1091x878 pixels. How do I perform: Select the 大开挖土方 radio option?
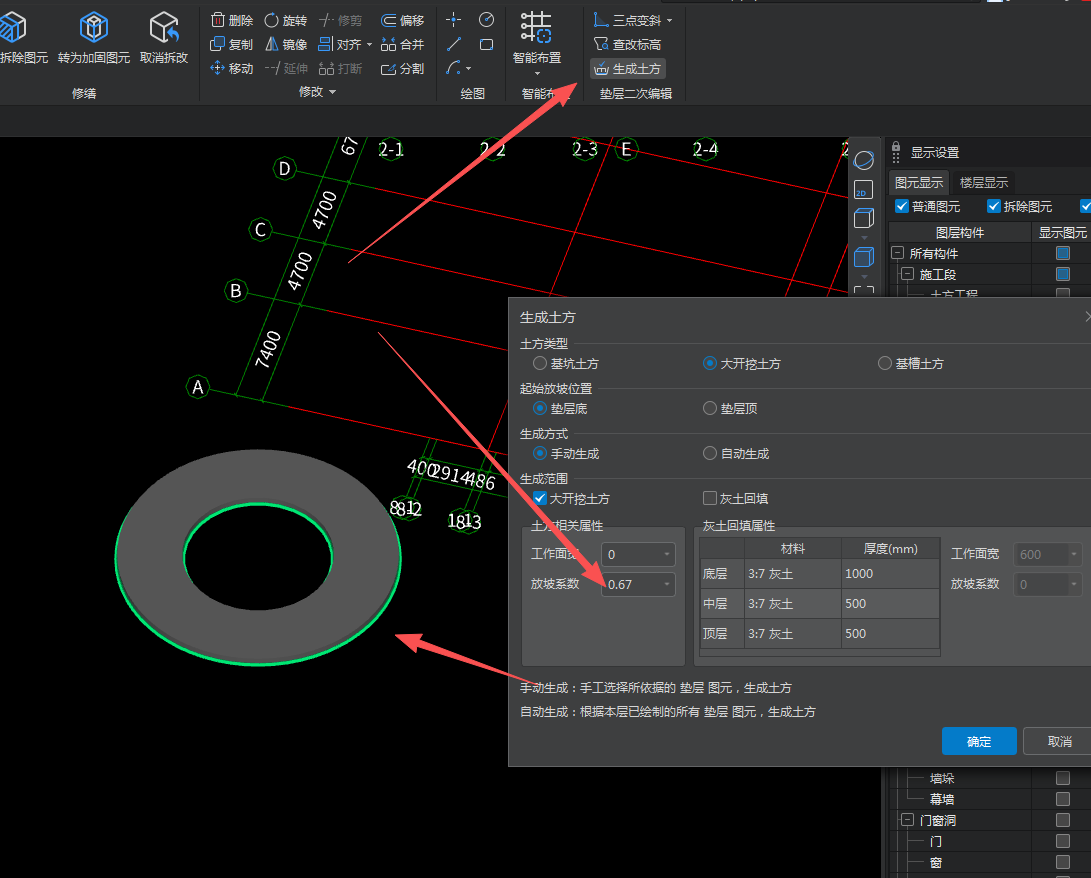click(x=710, y=363)
